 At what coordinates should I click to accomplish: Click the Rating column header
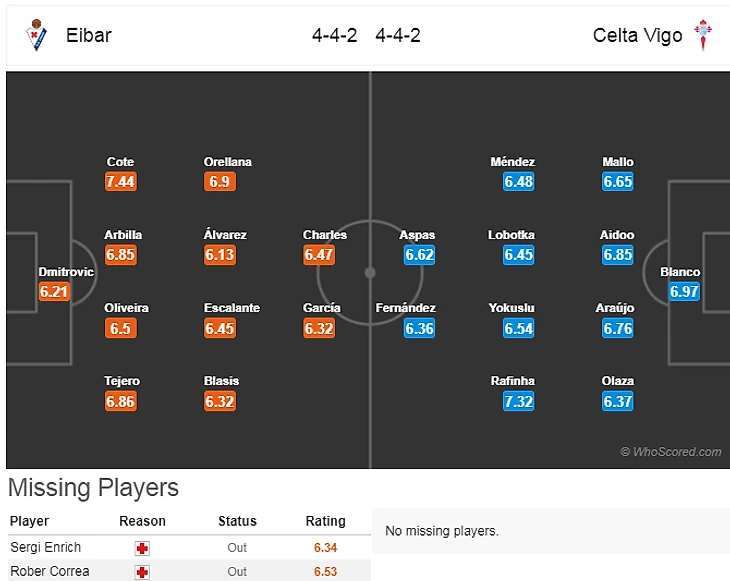[x=325, y=521]
